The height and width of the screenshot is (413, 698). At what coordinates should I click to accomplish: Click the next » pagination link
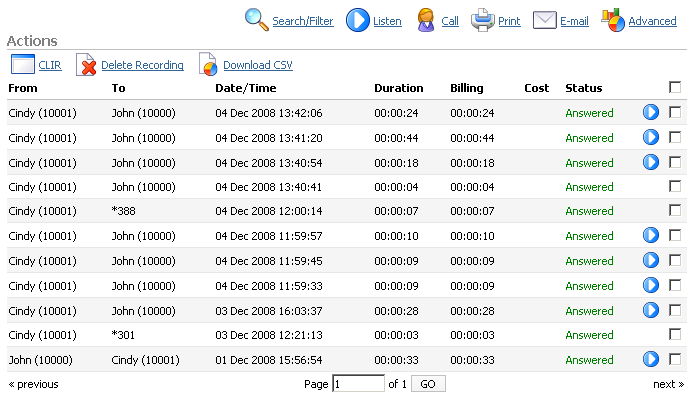[668, 384]
